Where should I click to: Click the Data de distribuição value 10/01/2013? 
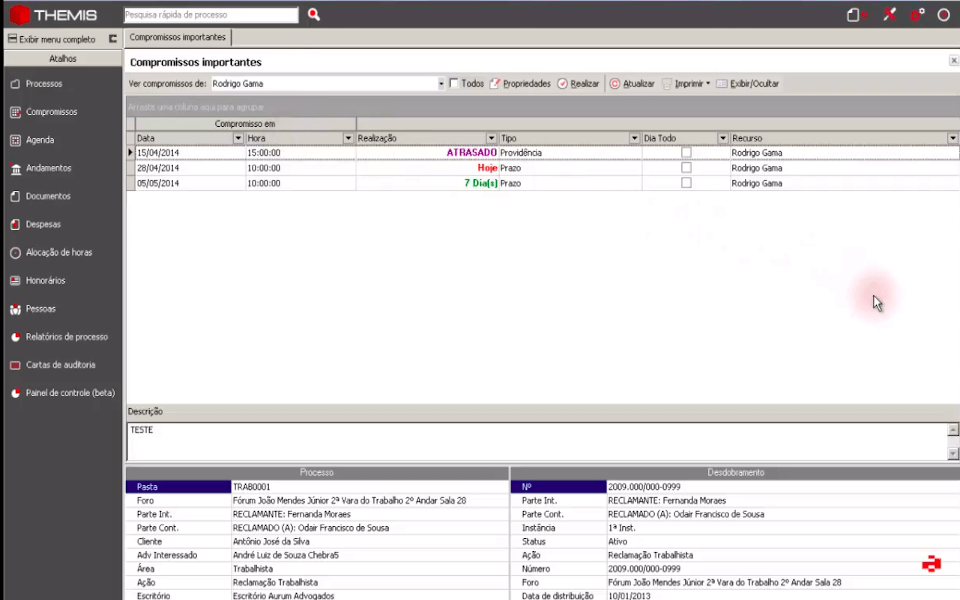tap(626, 596)
